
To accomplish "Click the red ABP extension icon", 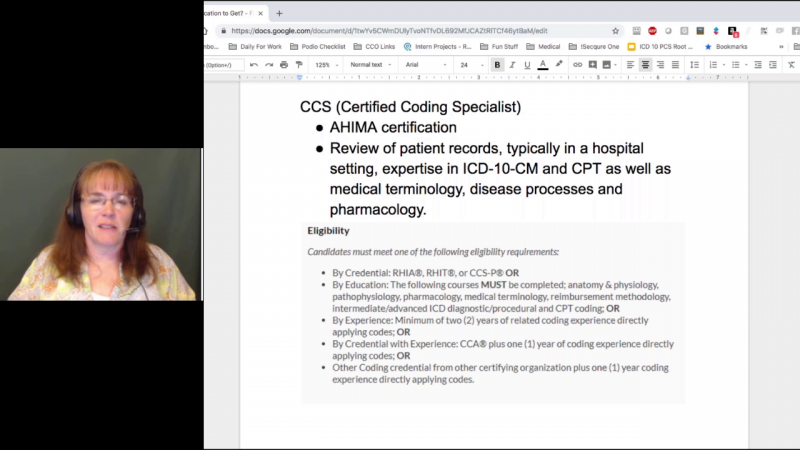I will (x=652, y=31).
